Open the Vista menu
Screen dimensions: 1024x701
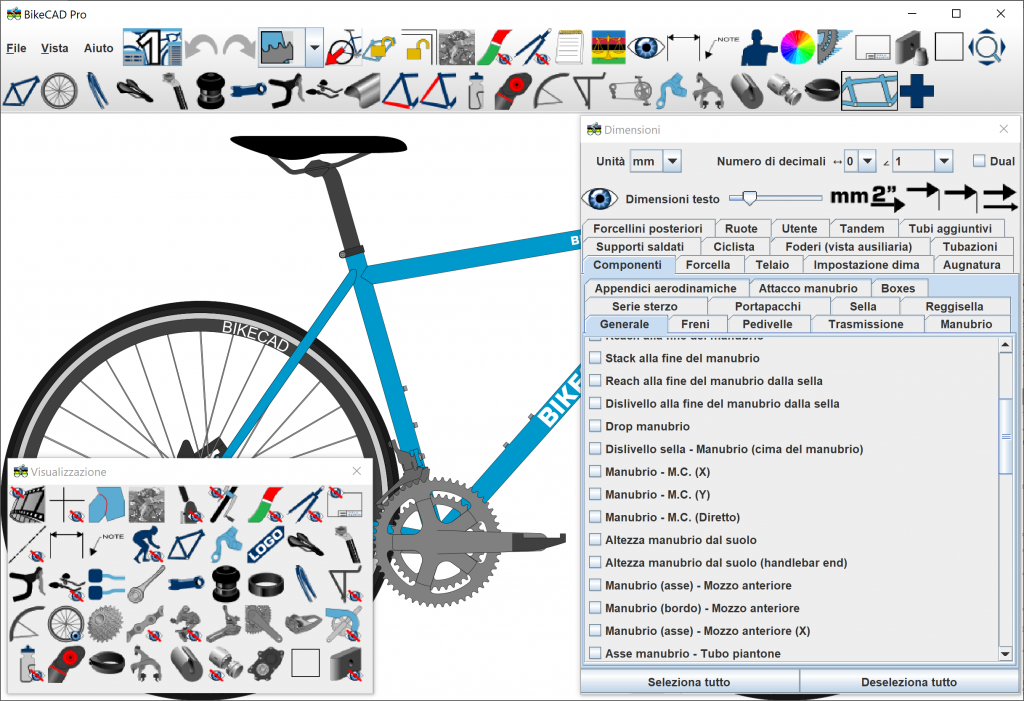(x=55, y=48)
